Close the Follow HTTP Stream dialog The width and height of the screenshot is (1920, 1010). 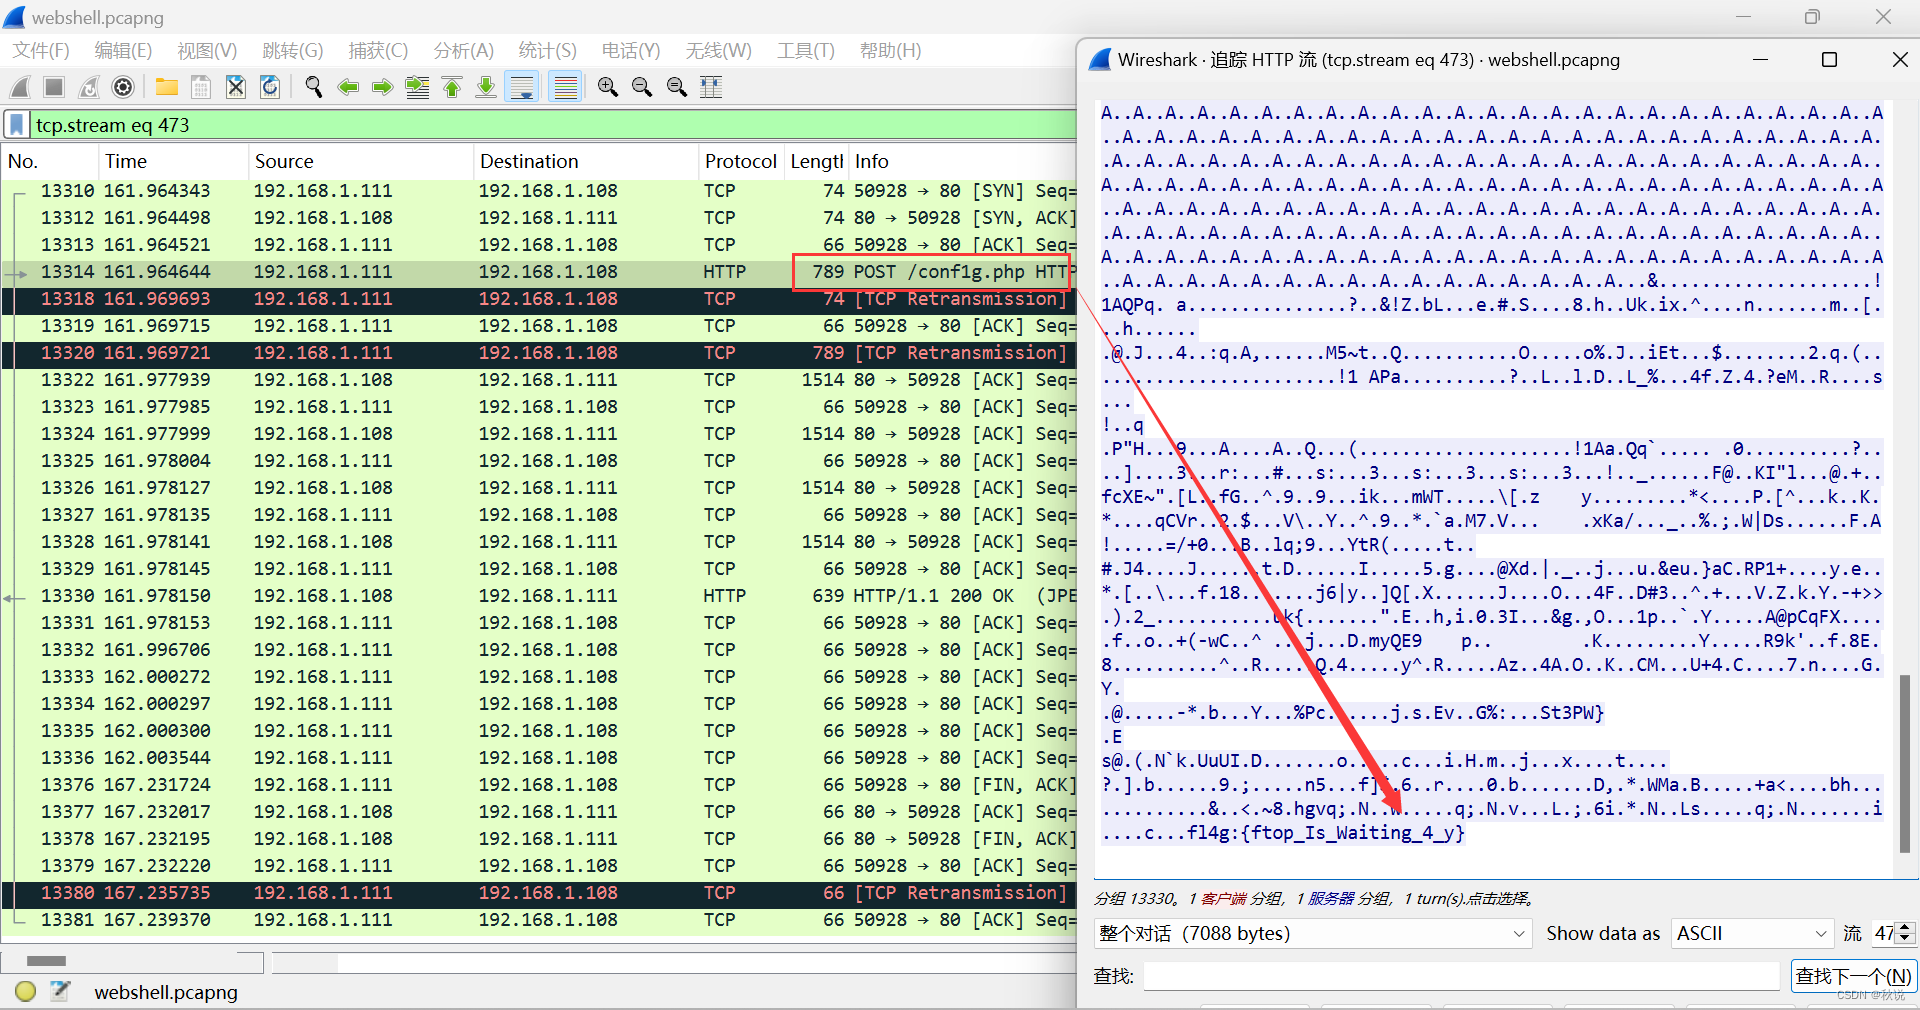(x=1899, y=60)
